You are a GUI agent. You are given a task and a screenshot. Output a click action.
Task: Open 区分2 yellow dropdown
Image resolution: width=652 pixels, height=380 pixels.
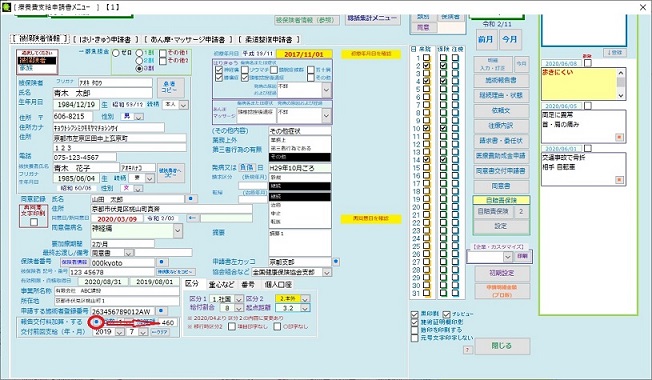[305, 299]
